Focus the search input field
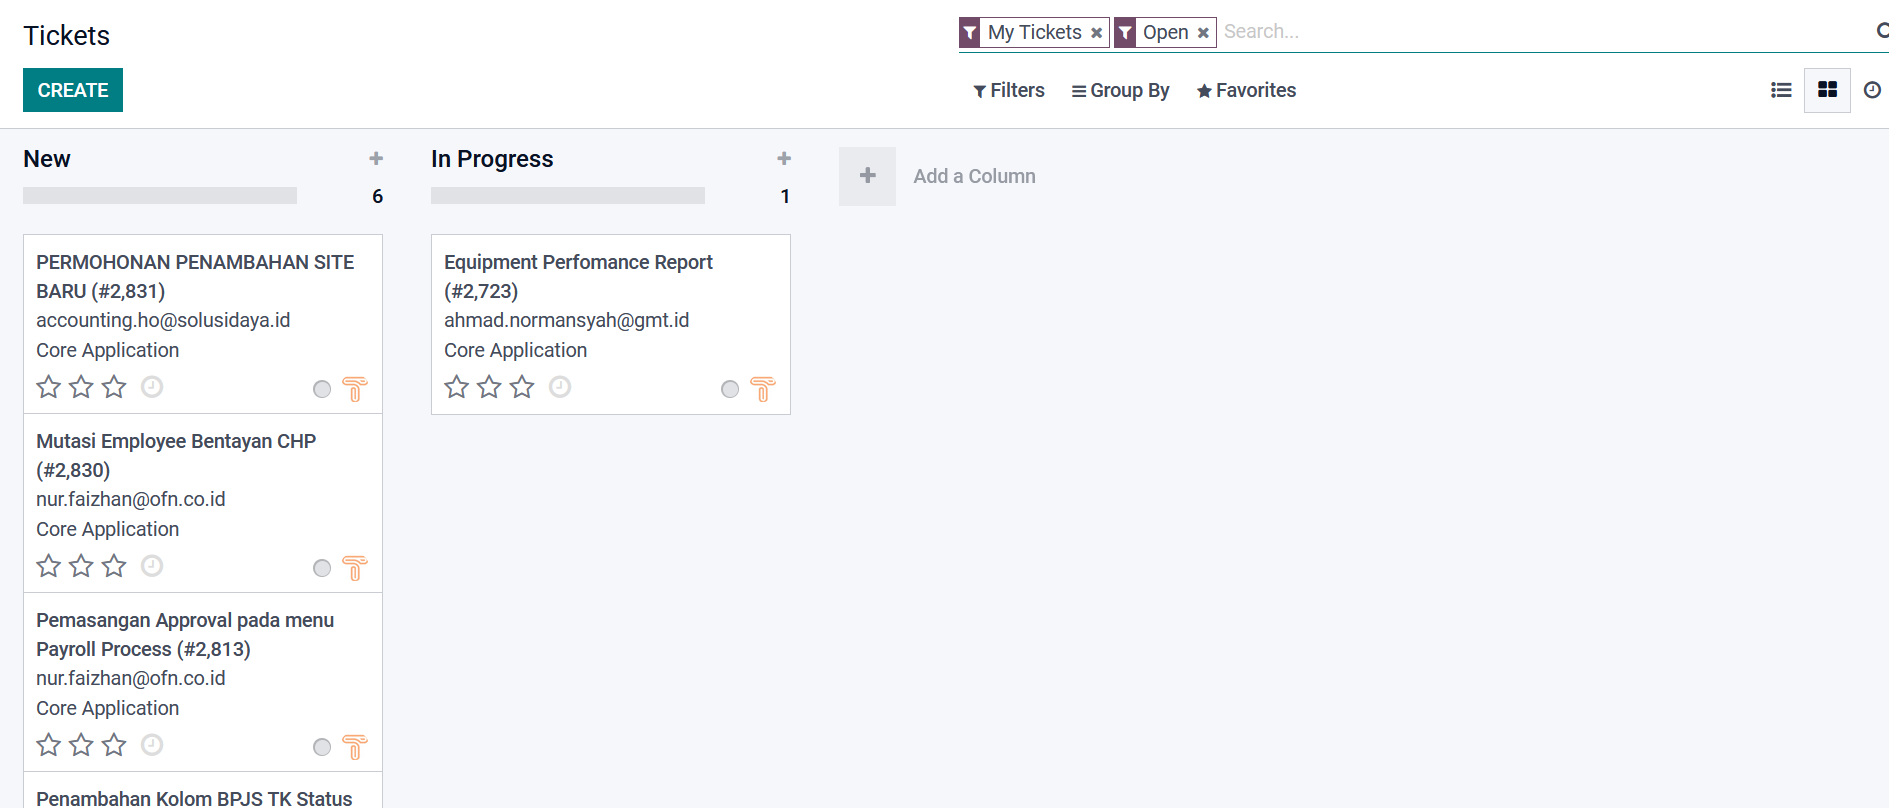This screenshot has width=1889, height=808. 1540,32
